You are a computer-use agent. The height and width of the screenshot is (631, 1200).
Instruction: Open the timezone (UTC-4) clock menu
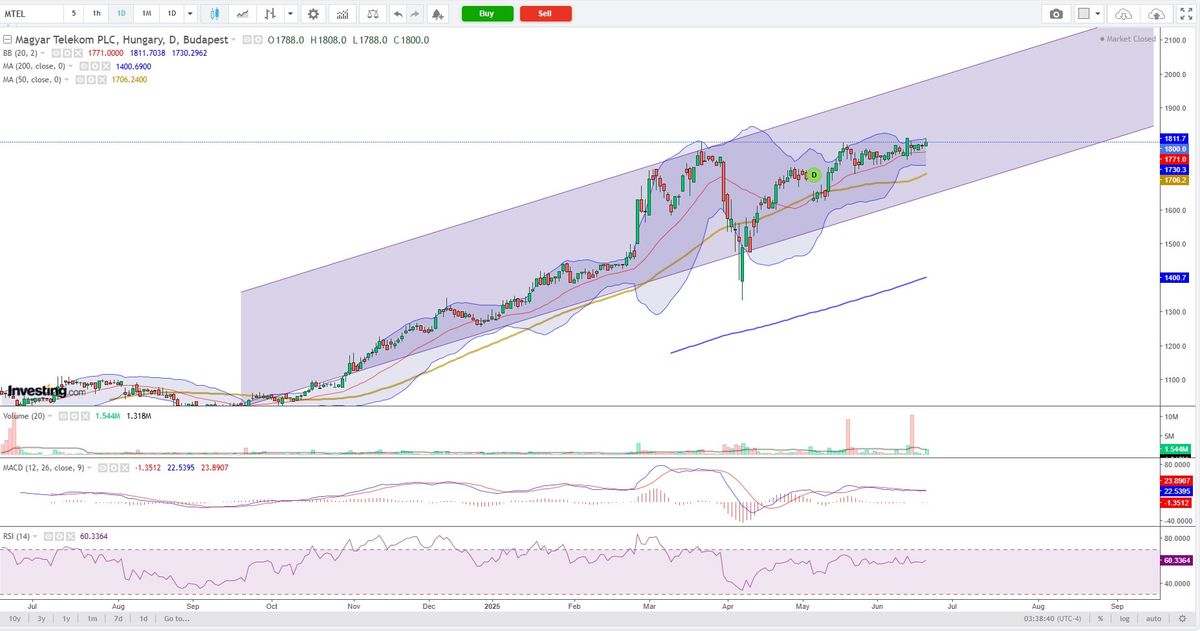coord(1051,619)
